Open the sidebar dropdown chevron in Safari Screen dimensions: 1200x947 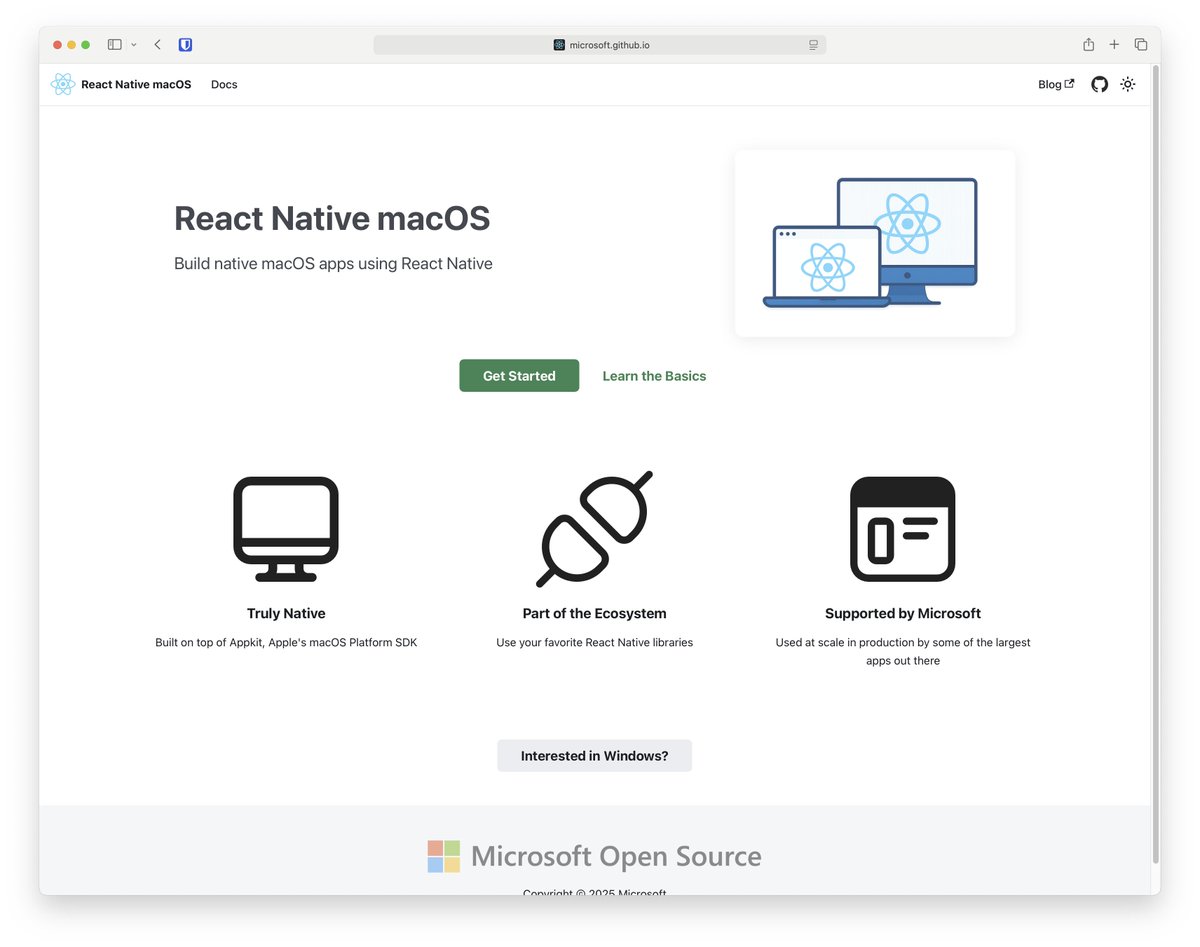coord(134,45)
